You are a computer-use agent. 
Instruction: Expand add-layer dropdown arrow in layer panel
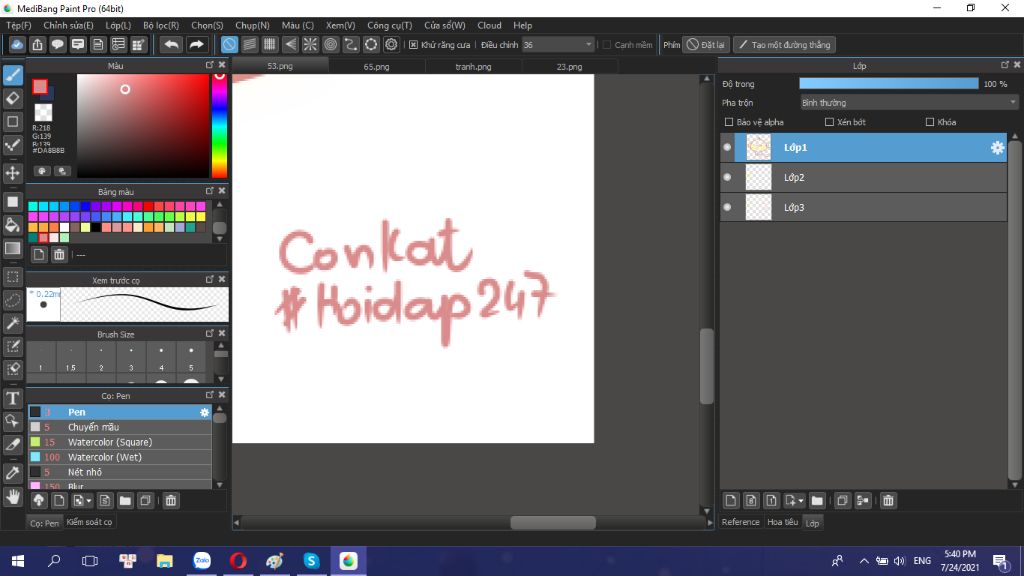801,502
